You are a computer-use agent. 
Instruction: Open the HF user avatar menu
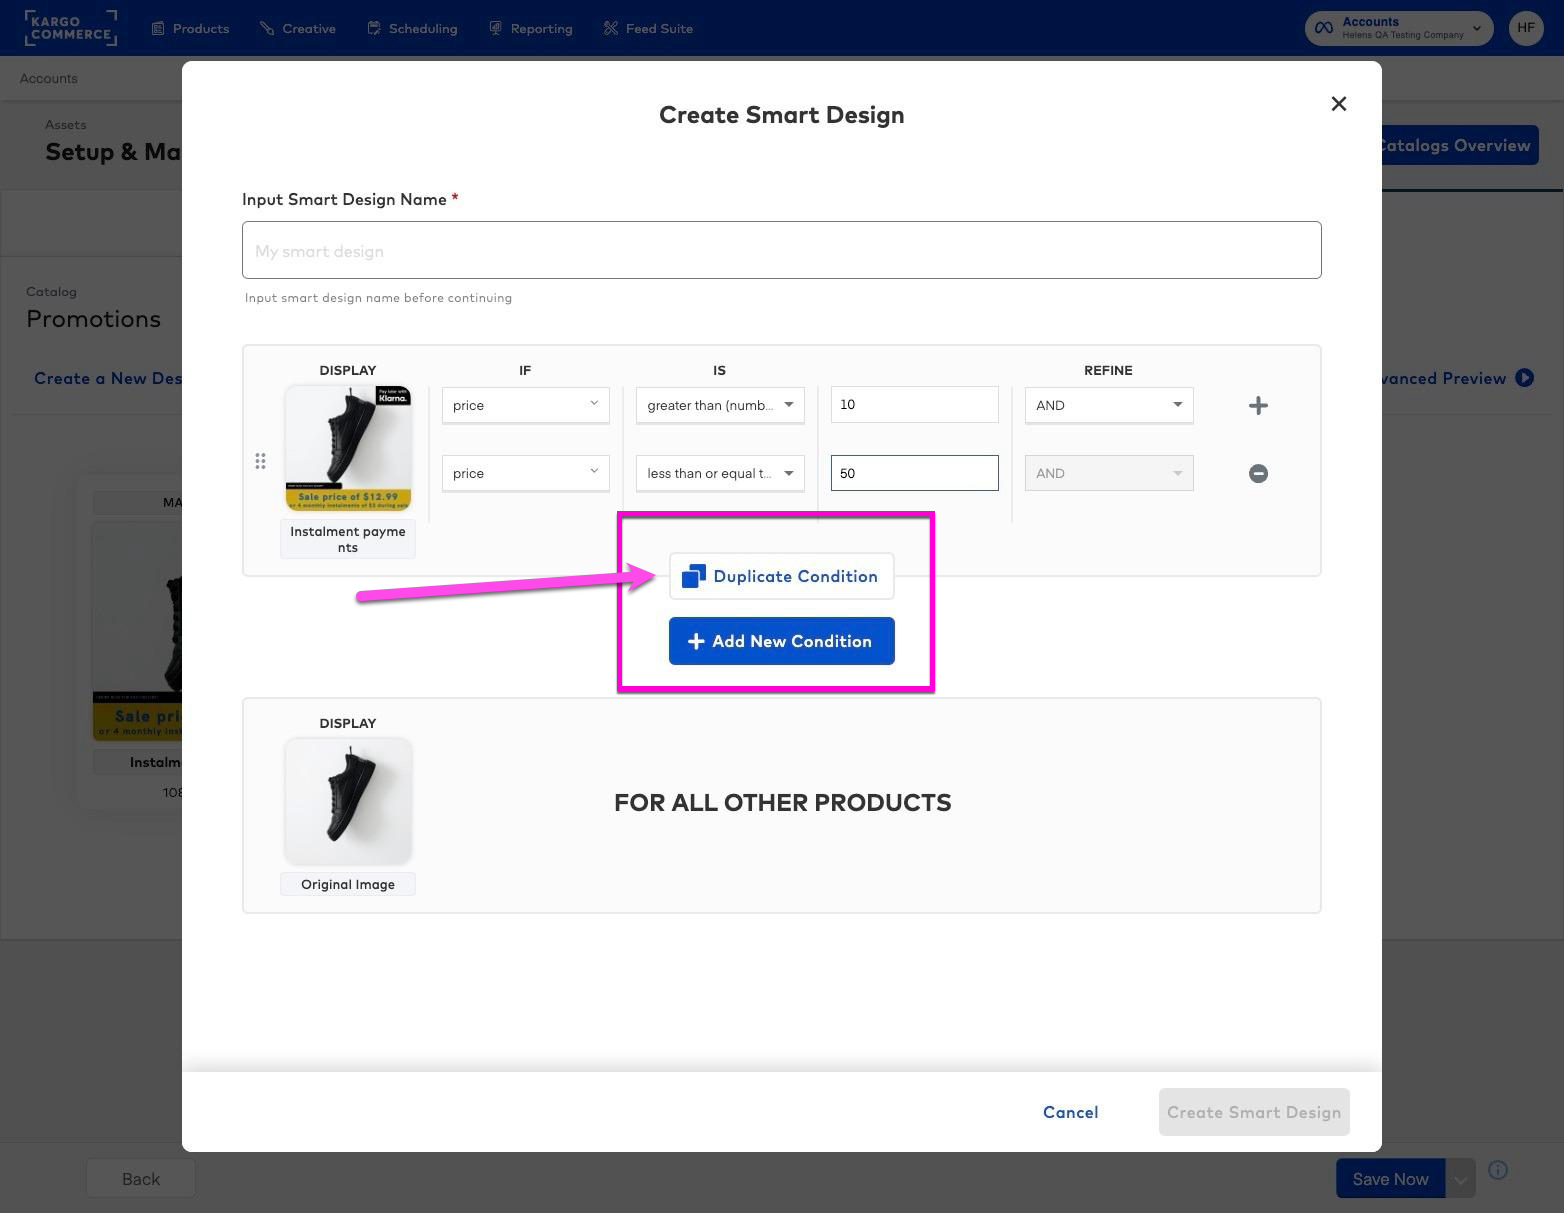[x=1525, y=28]
